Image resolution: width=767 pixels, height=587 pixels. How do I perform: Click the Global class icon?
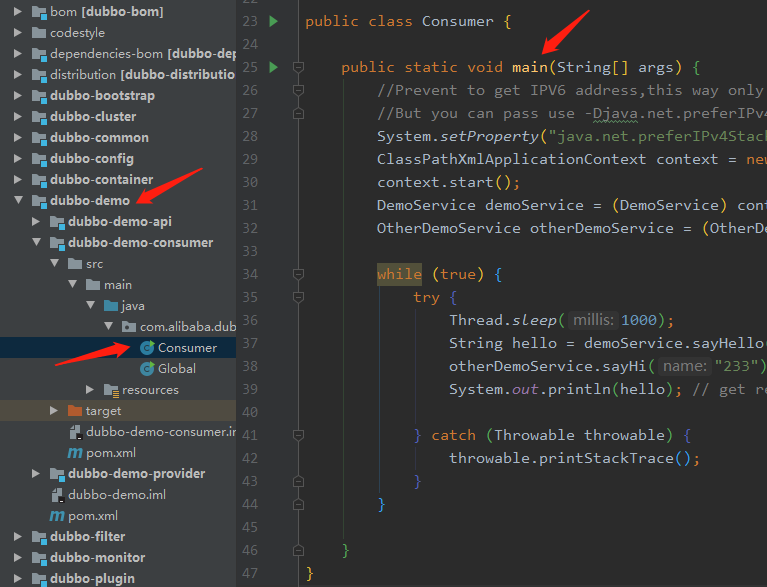pos(147,368)
